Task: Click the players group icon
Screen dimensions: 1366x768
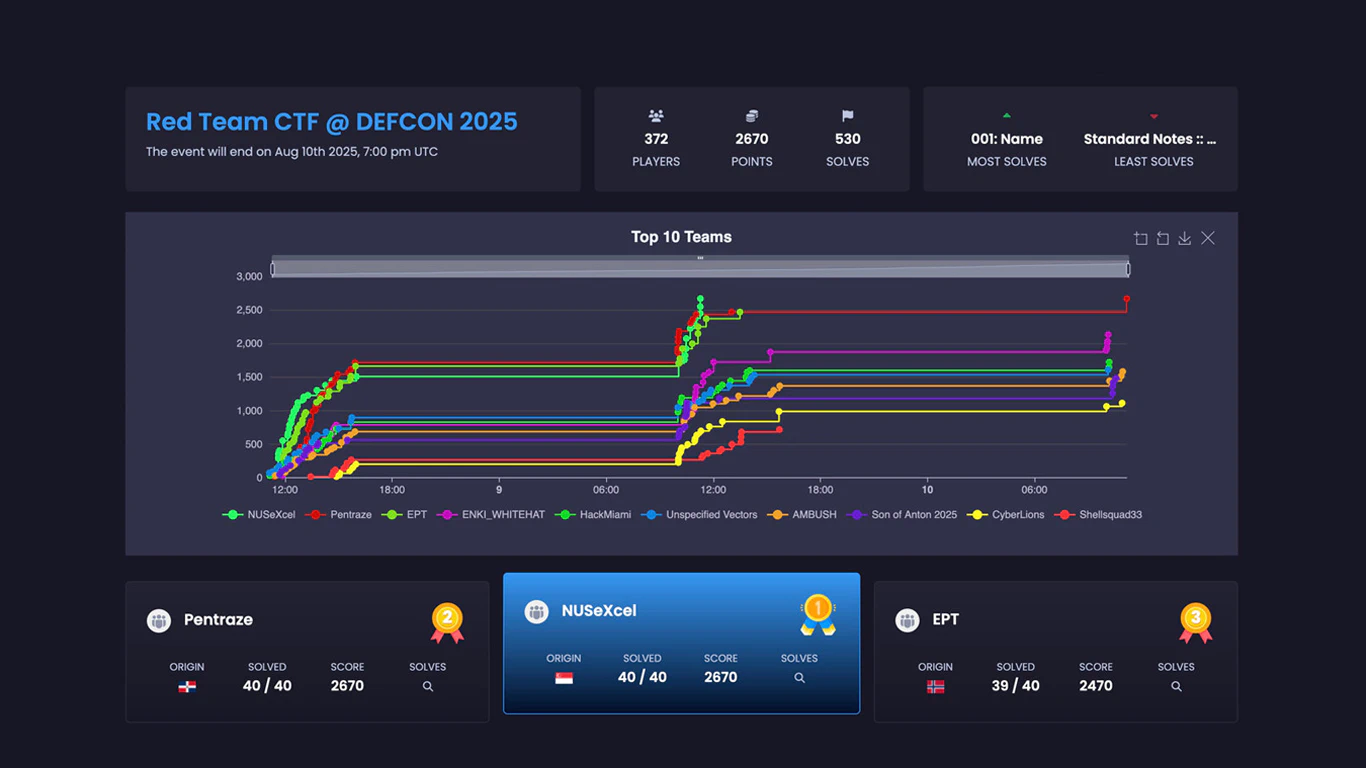Action: 656,116
